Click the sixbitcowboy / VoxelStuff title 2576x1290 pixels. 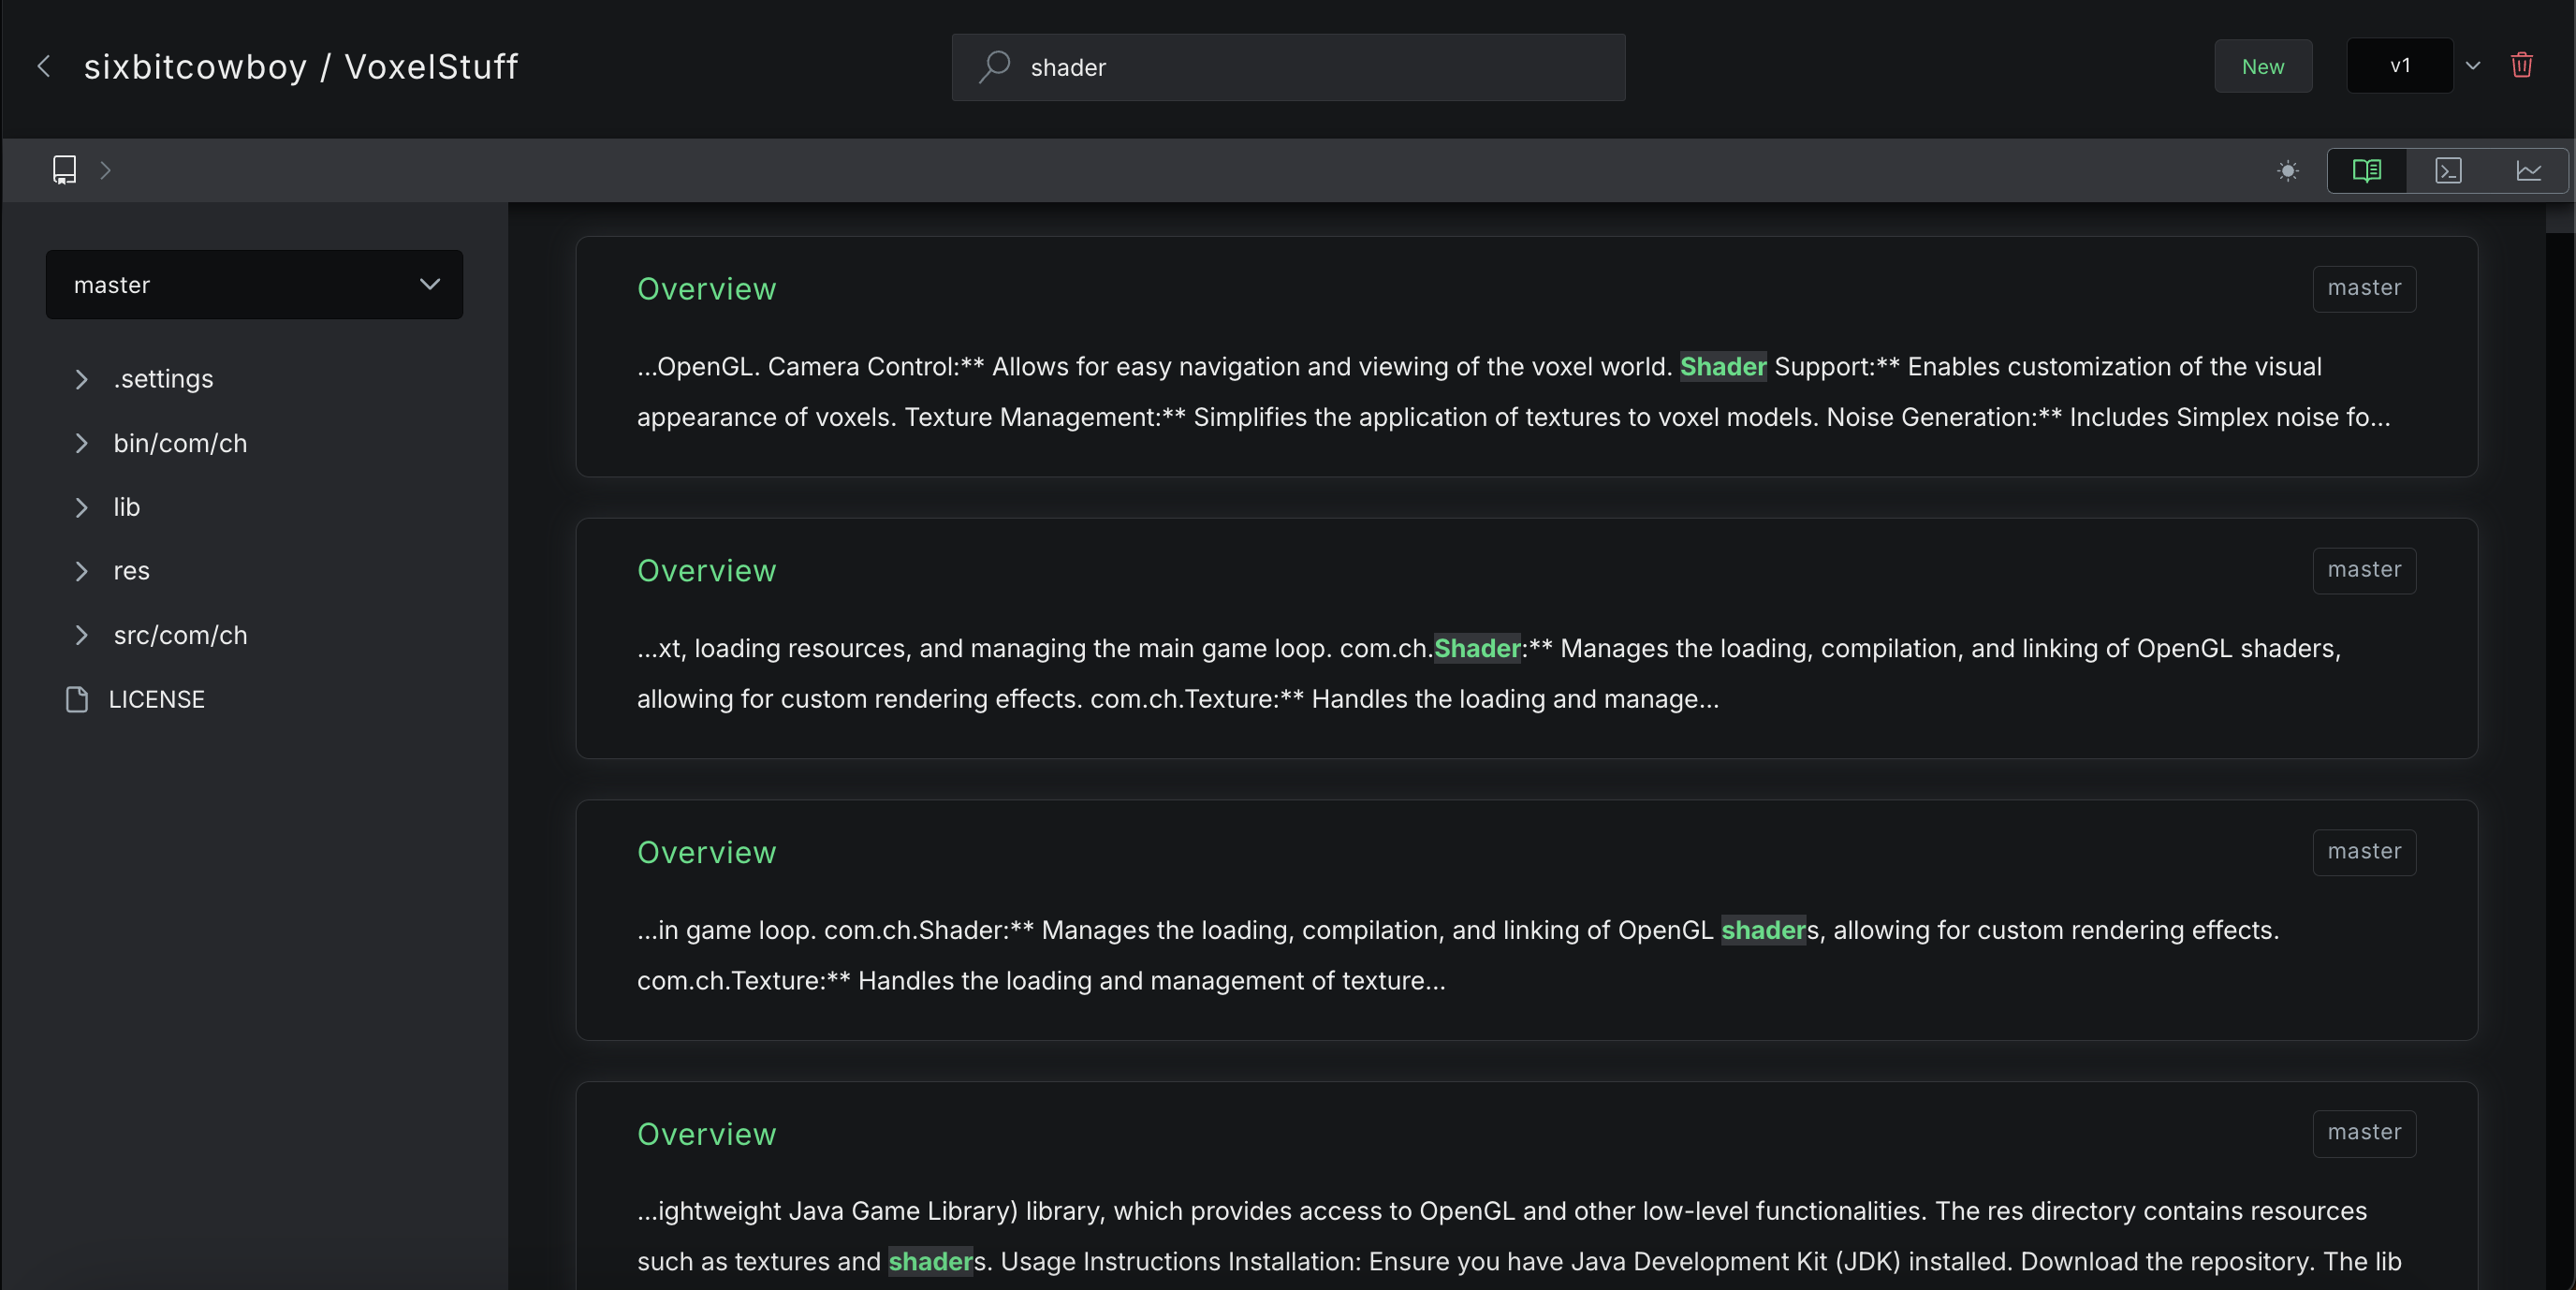pos(301,66)
